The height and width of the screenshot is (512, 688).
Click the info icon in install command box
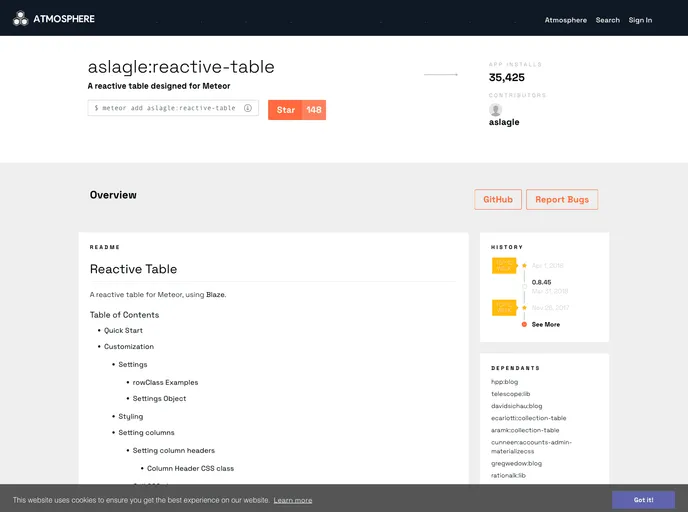(x=248, y=108)
